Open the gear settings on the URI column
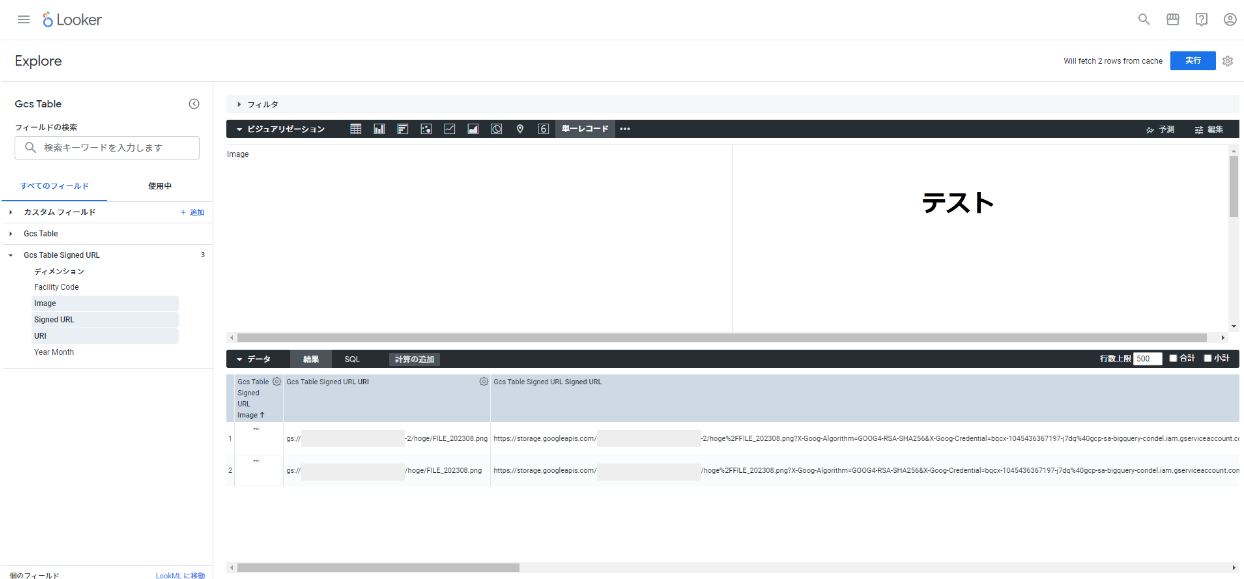 pos(483,381)
